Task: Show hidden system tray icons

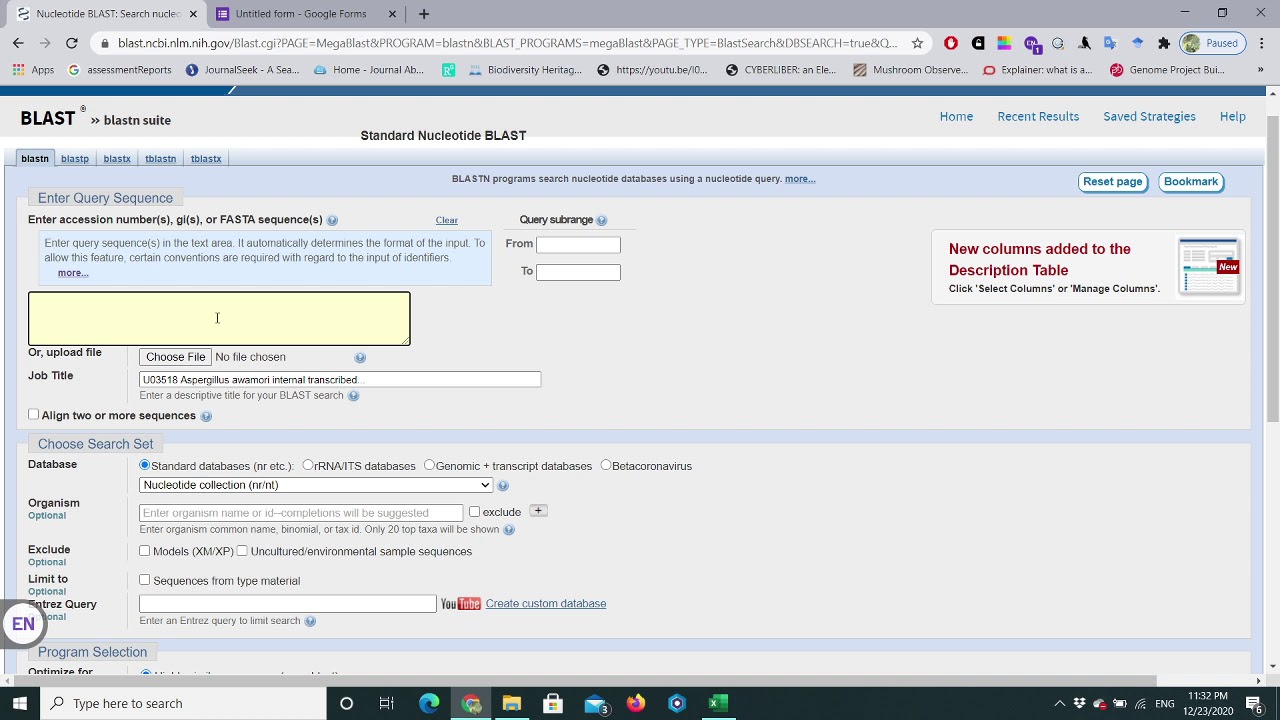Action: [1059, 704]
